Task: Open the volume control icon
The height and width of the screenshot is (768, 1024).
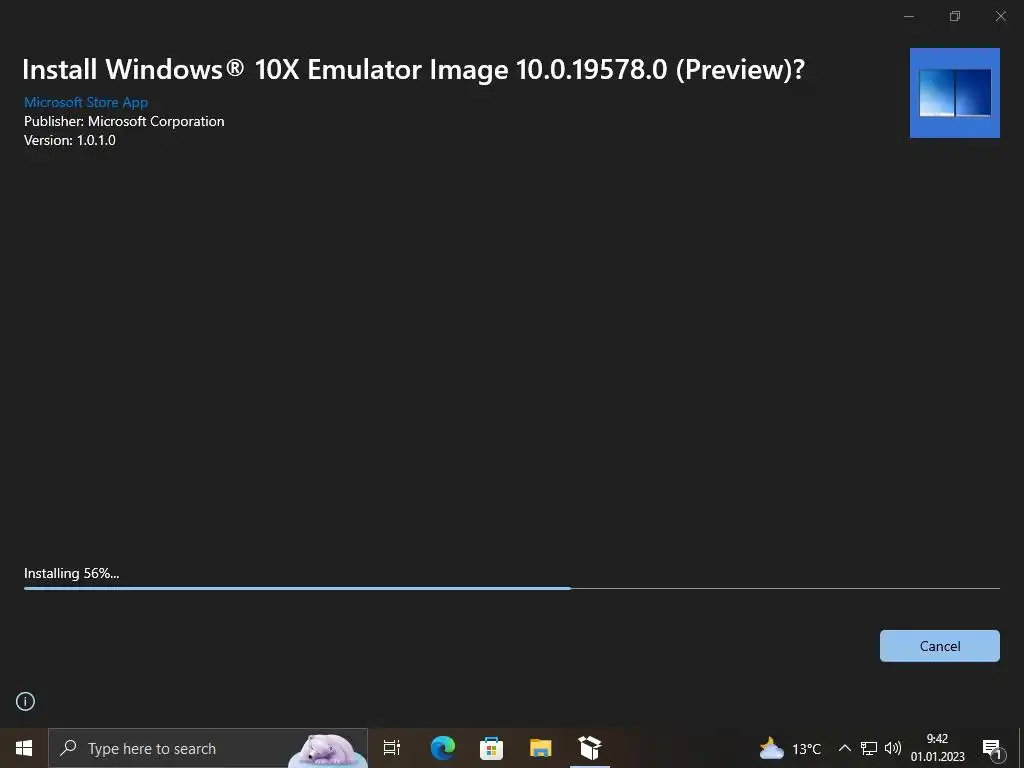Action: pyautogui.click(x=892, y=748)
